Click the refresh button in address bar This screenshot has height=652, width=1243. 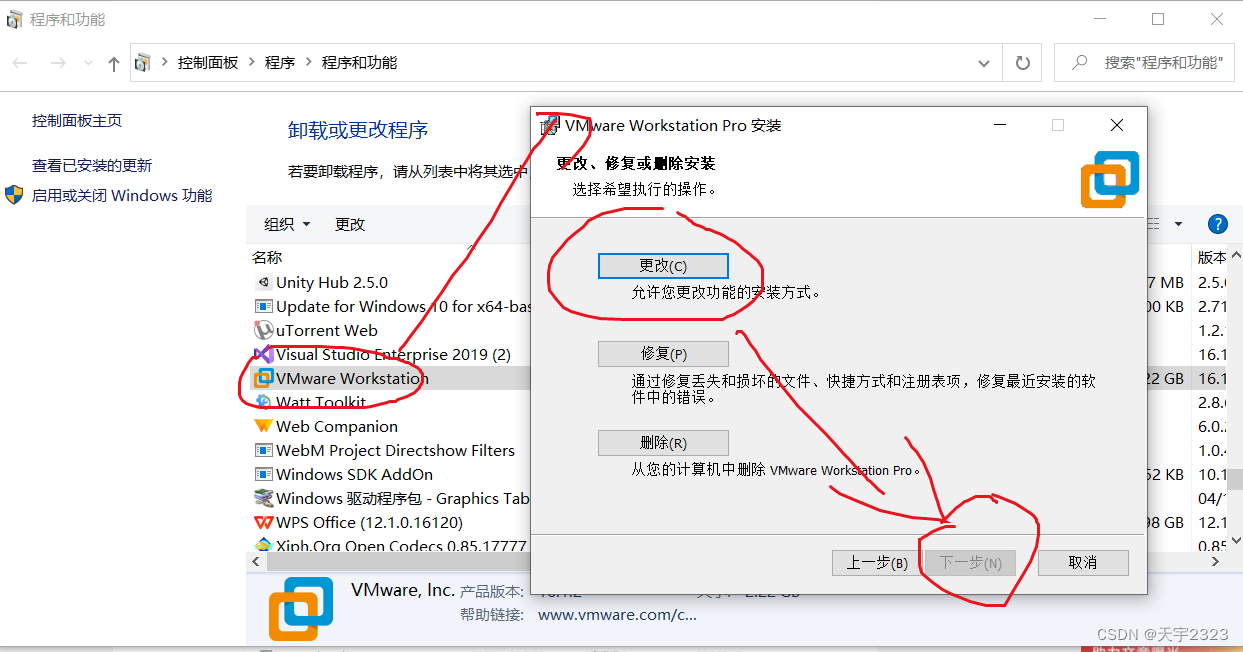1022,63
